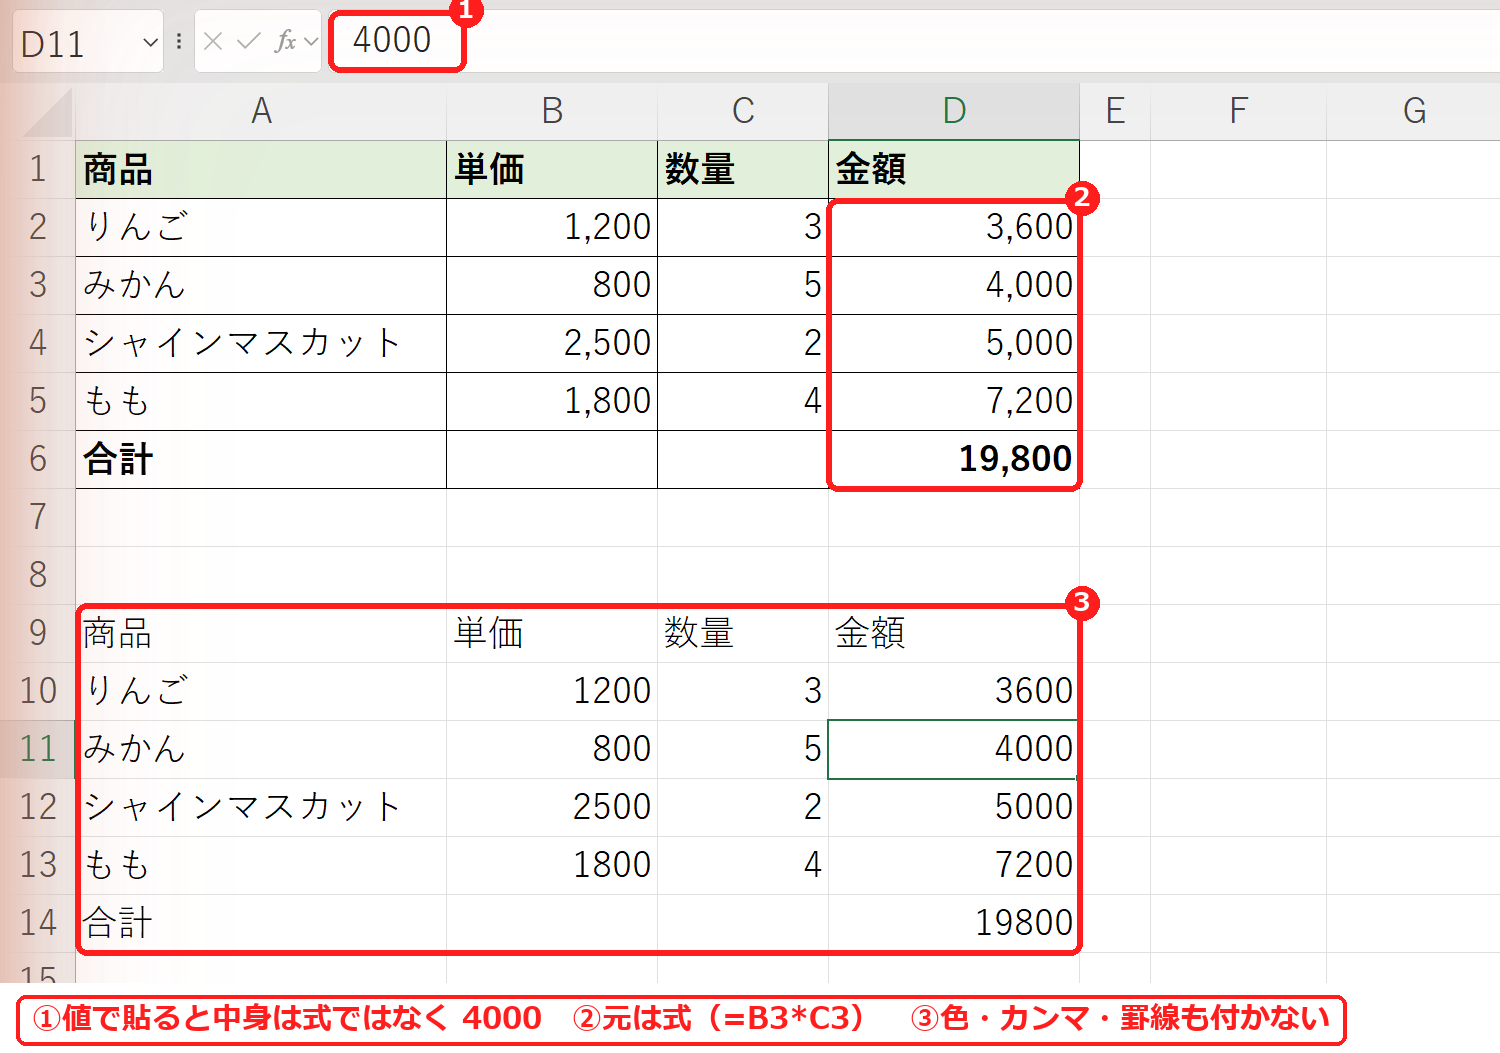Viewport: 1500px width, 1053px height.
Task: Click the Name Box showing D11
Action: tap(87, 42)
